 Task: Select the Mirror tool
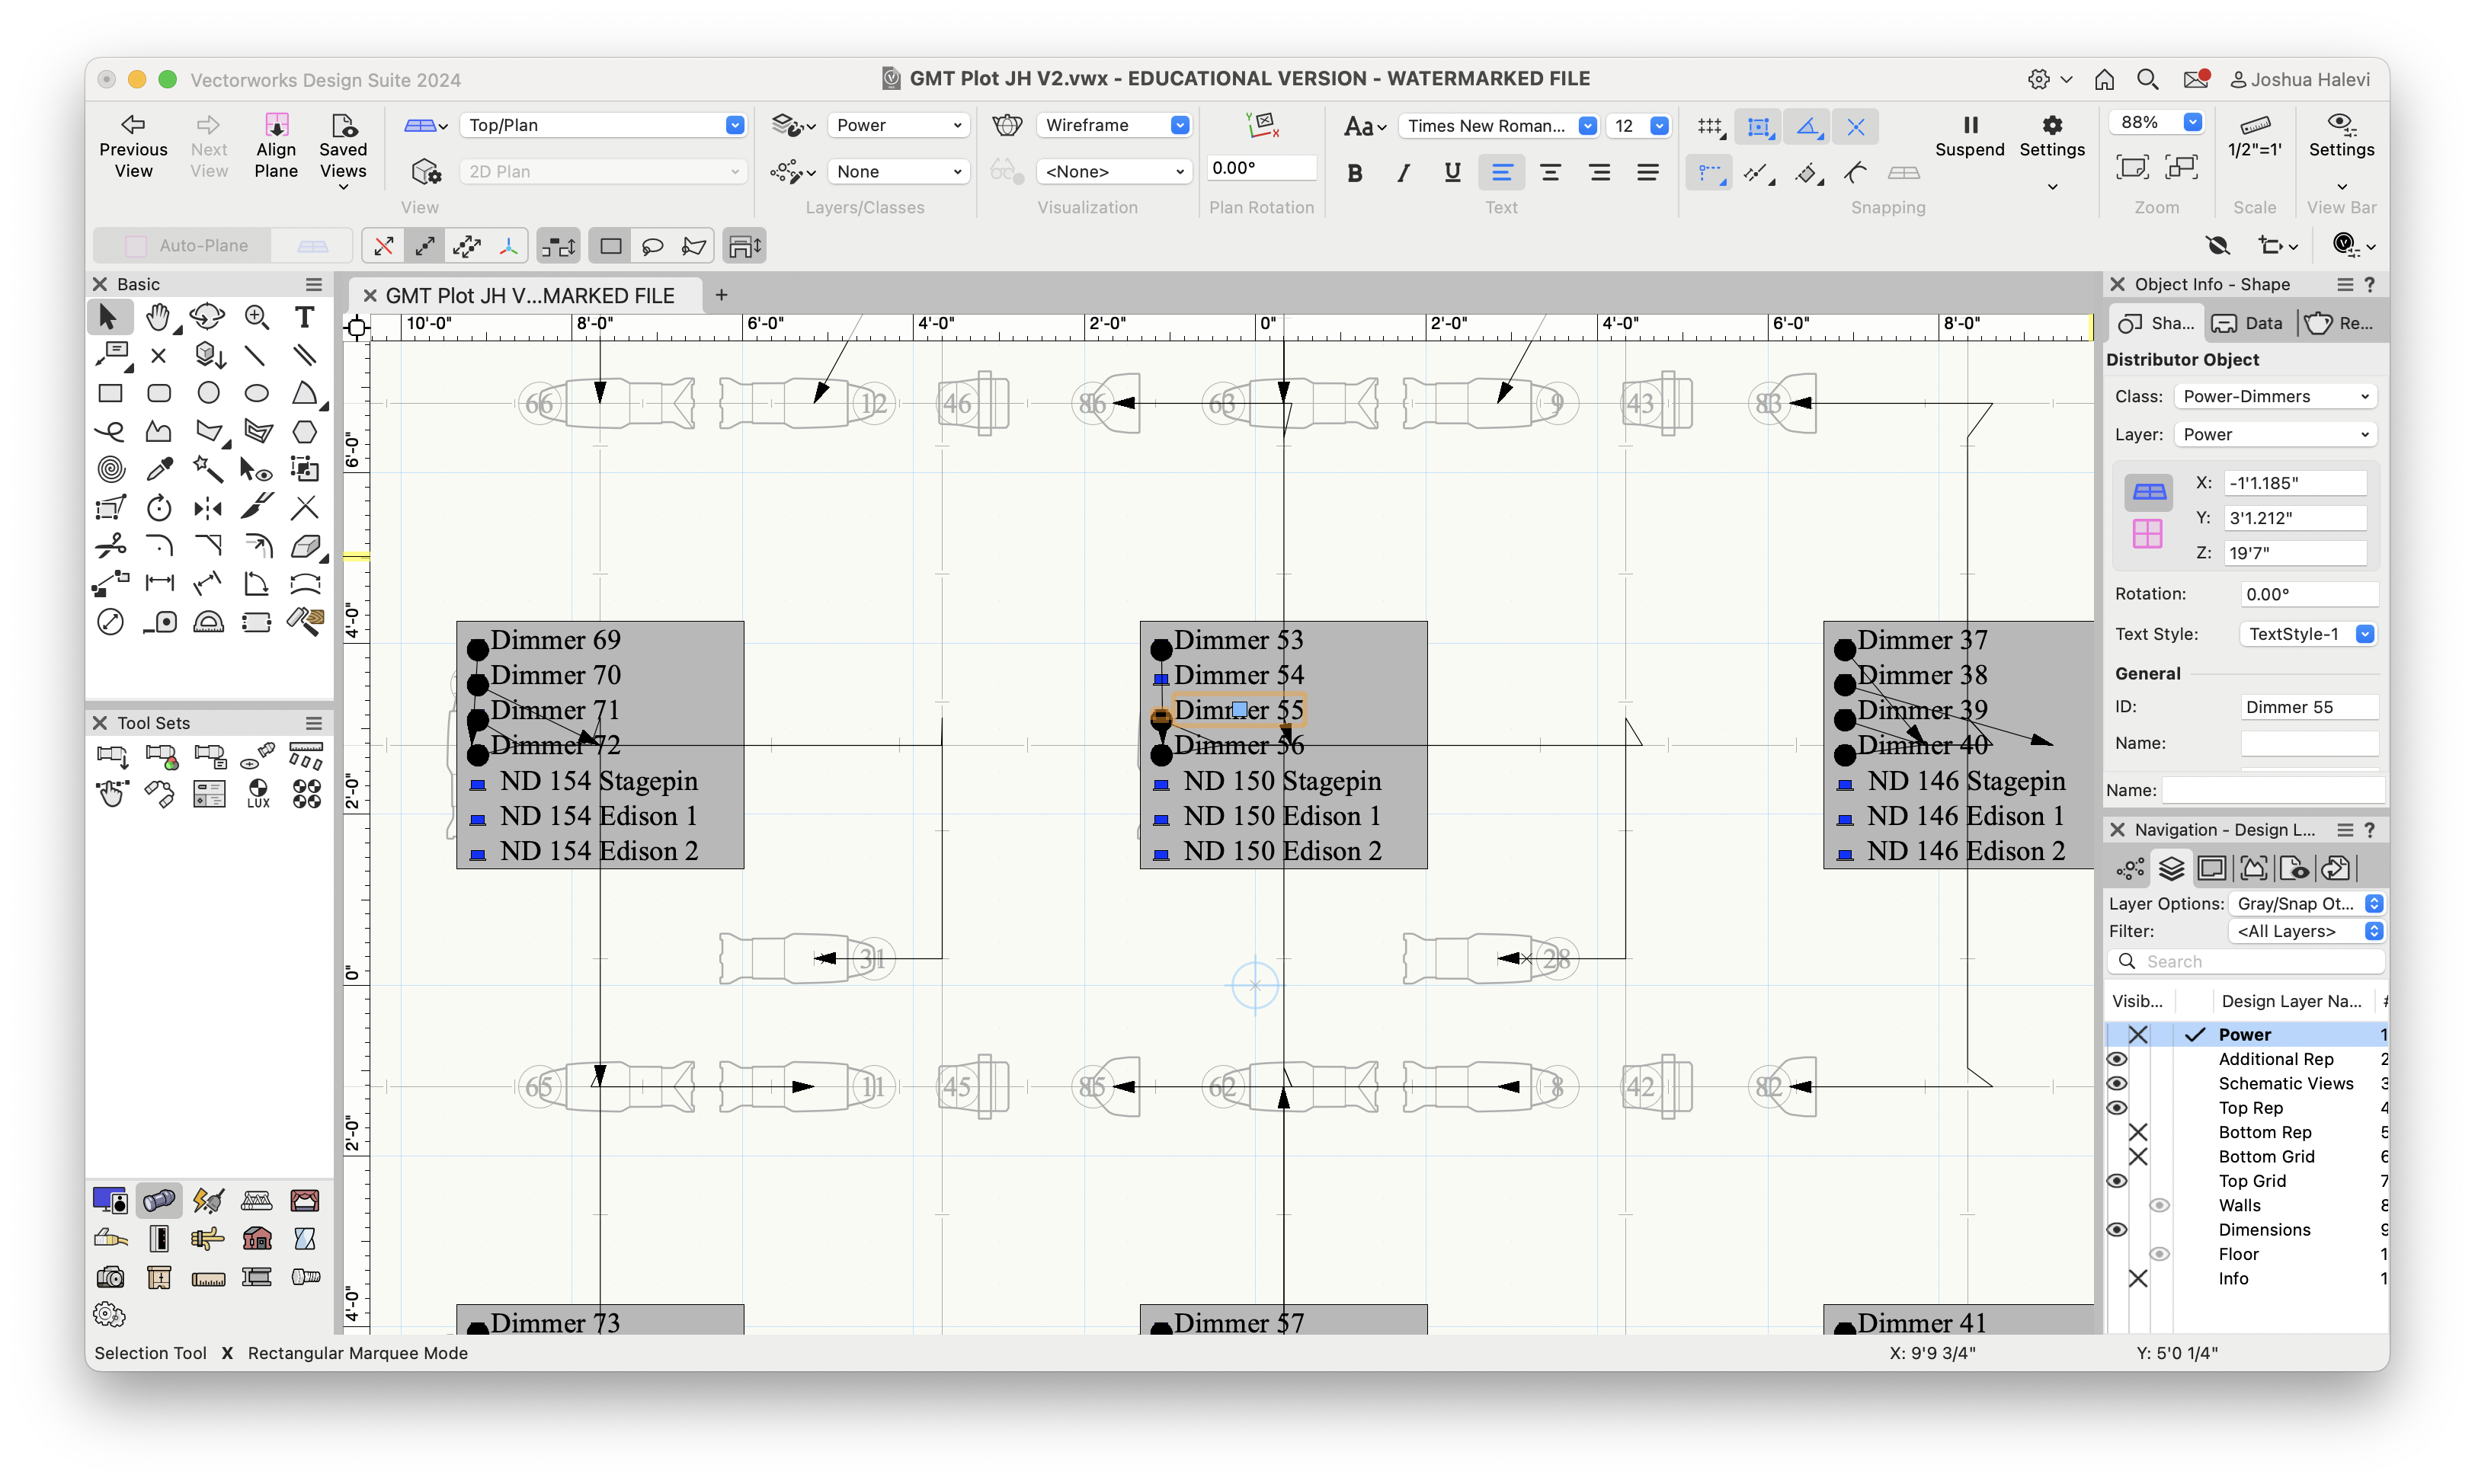208,508
